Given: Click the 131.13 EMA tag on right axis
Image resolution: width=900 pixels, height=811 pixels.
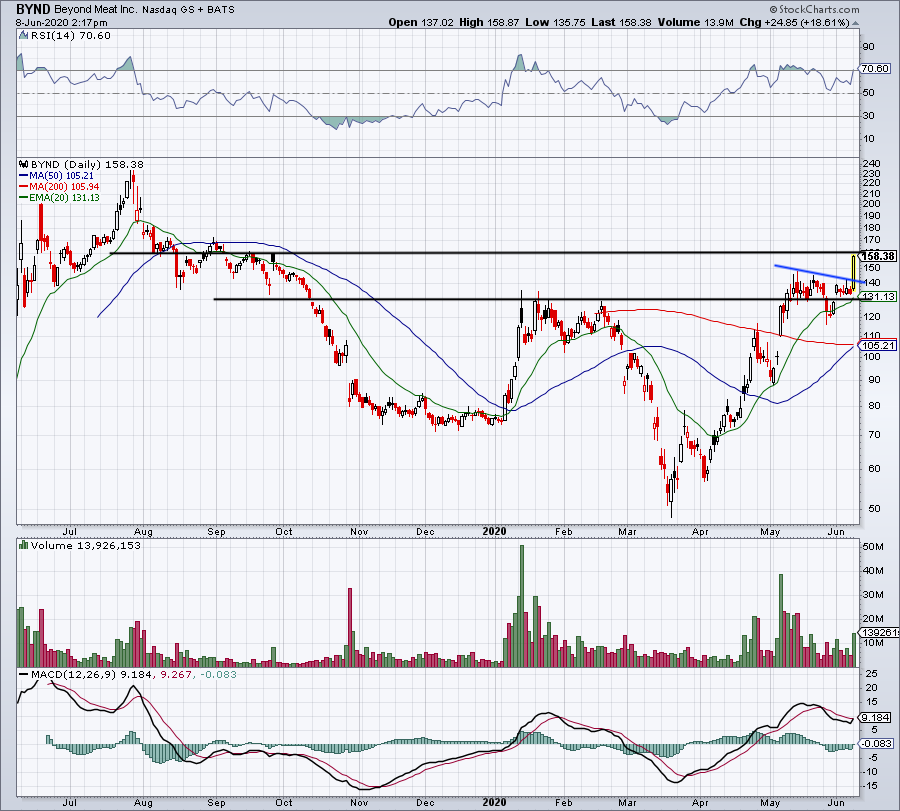Looking at the screenshot, I should point(877,297).
